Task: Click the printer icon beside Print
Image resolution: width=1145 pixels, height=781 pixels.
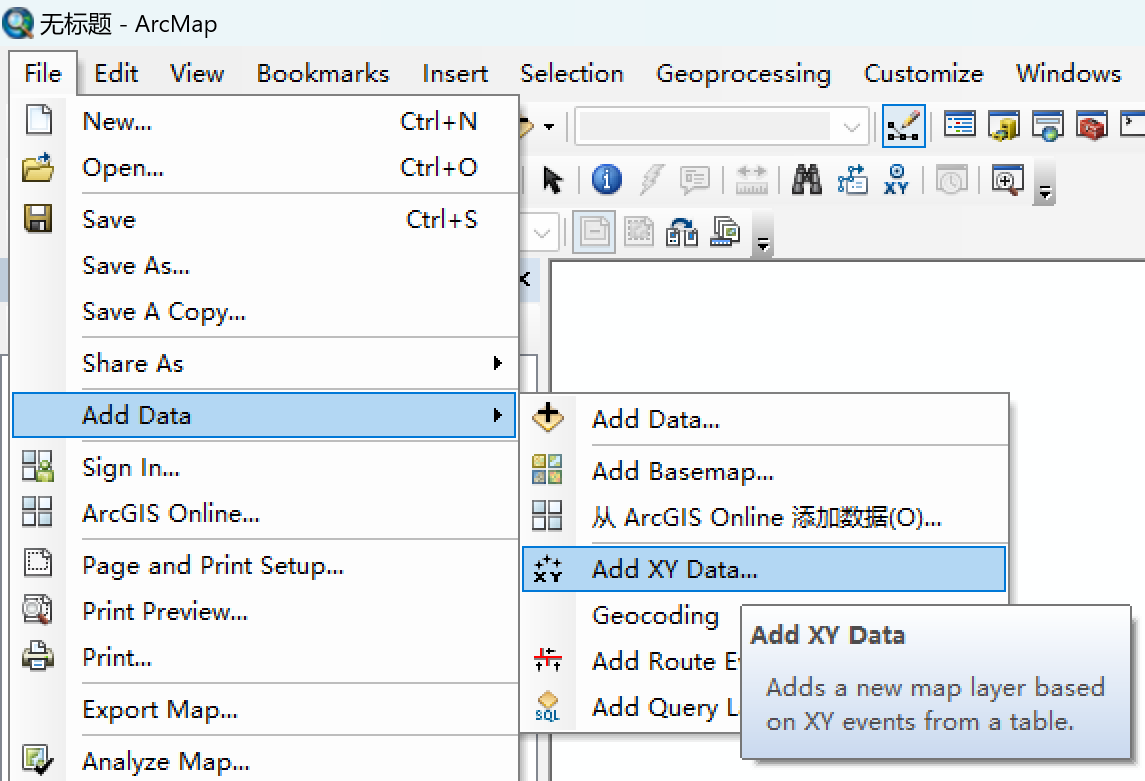Action: tap(37, 655)
